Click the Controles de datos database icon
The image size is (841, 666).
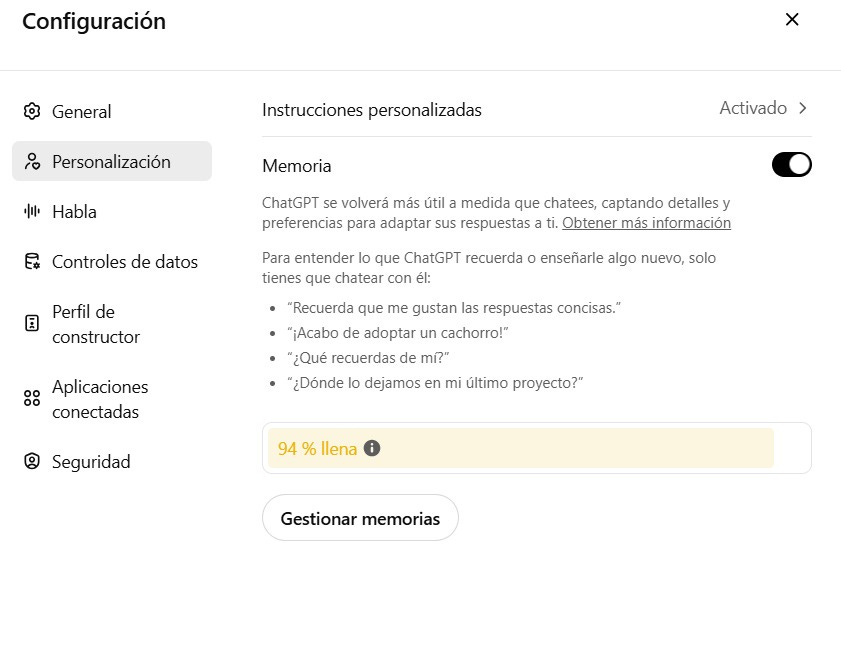[32, 262]
